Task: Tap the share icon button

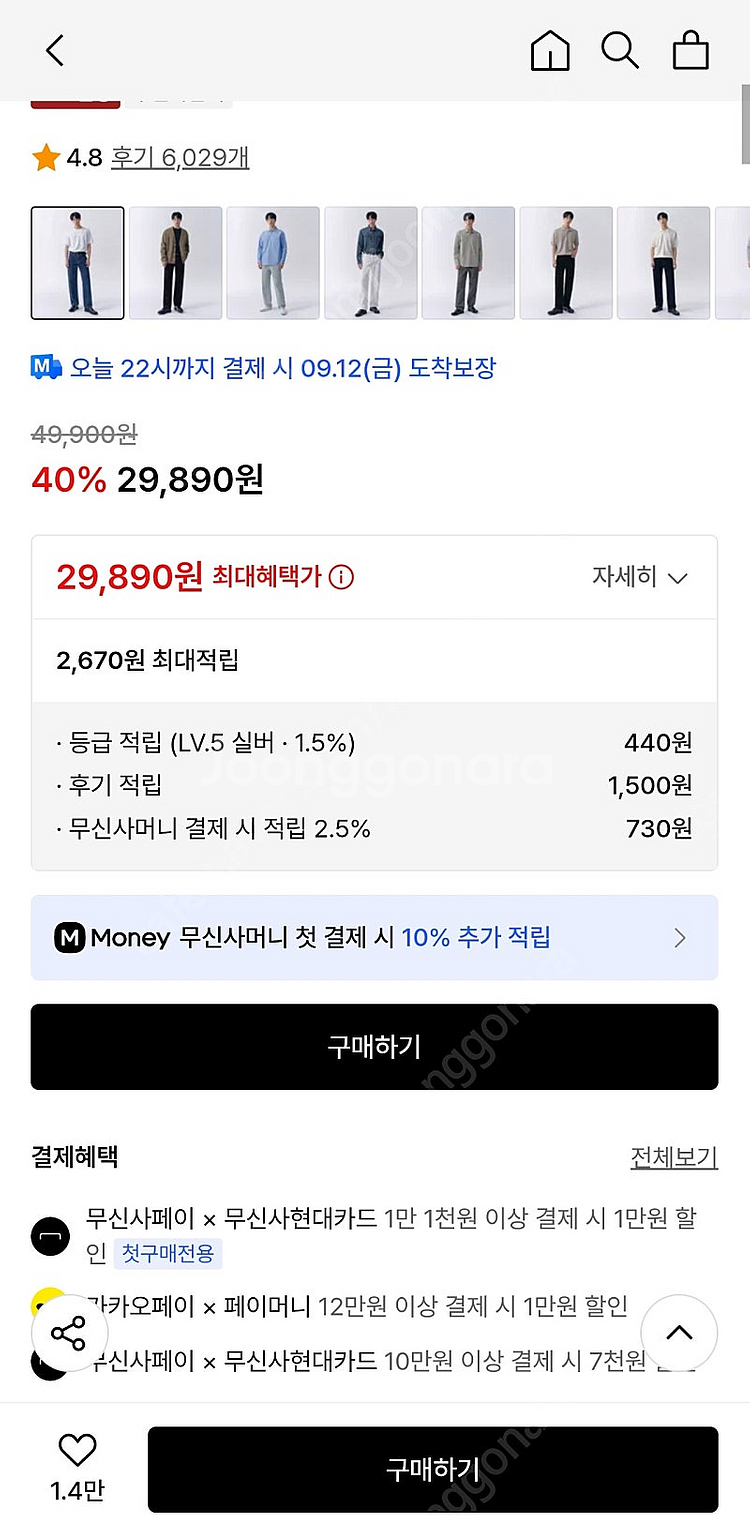Action: [68, 1333]
